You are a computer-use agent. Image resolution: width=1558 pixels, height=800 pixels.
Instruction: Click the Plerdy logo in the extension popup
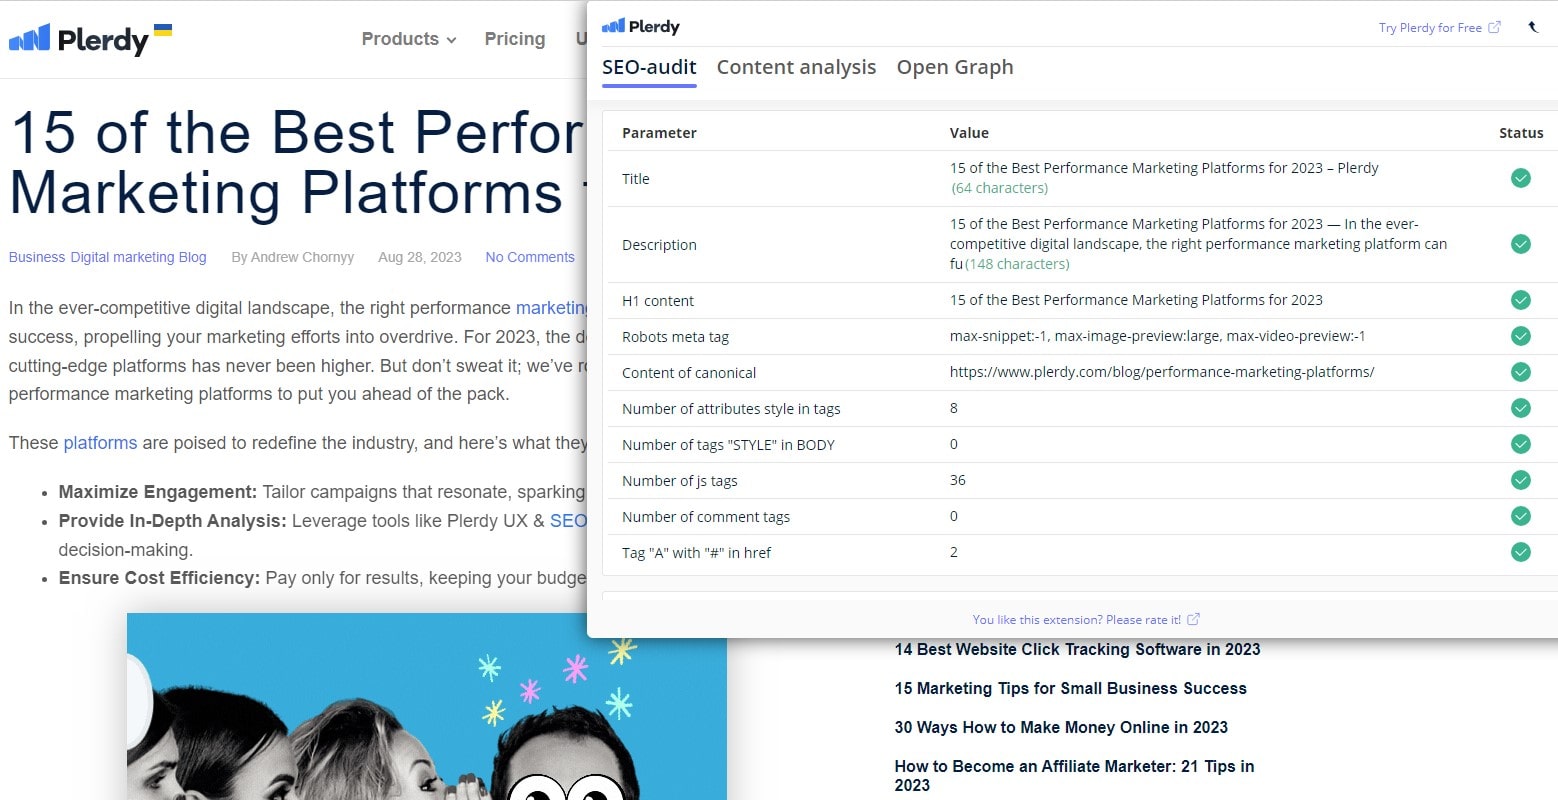640,26
